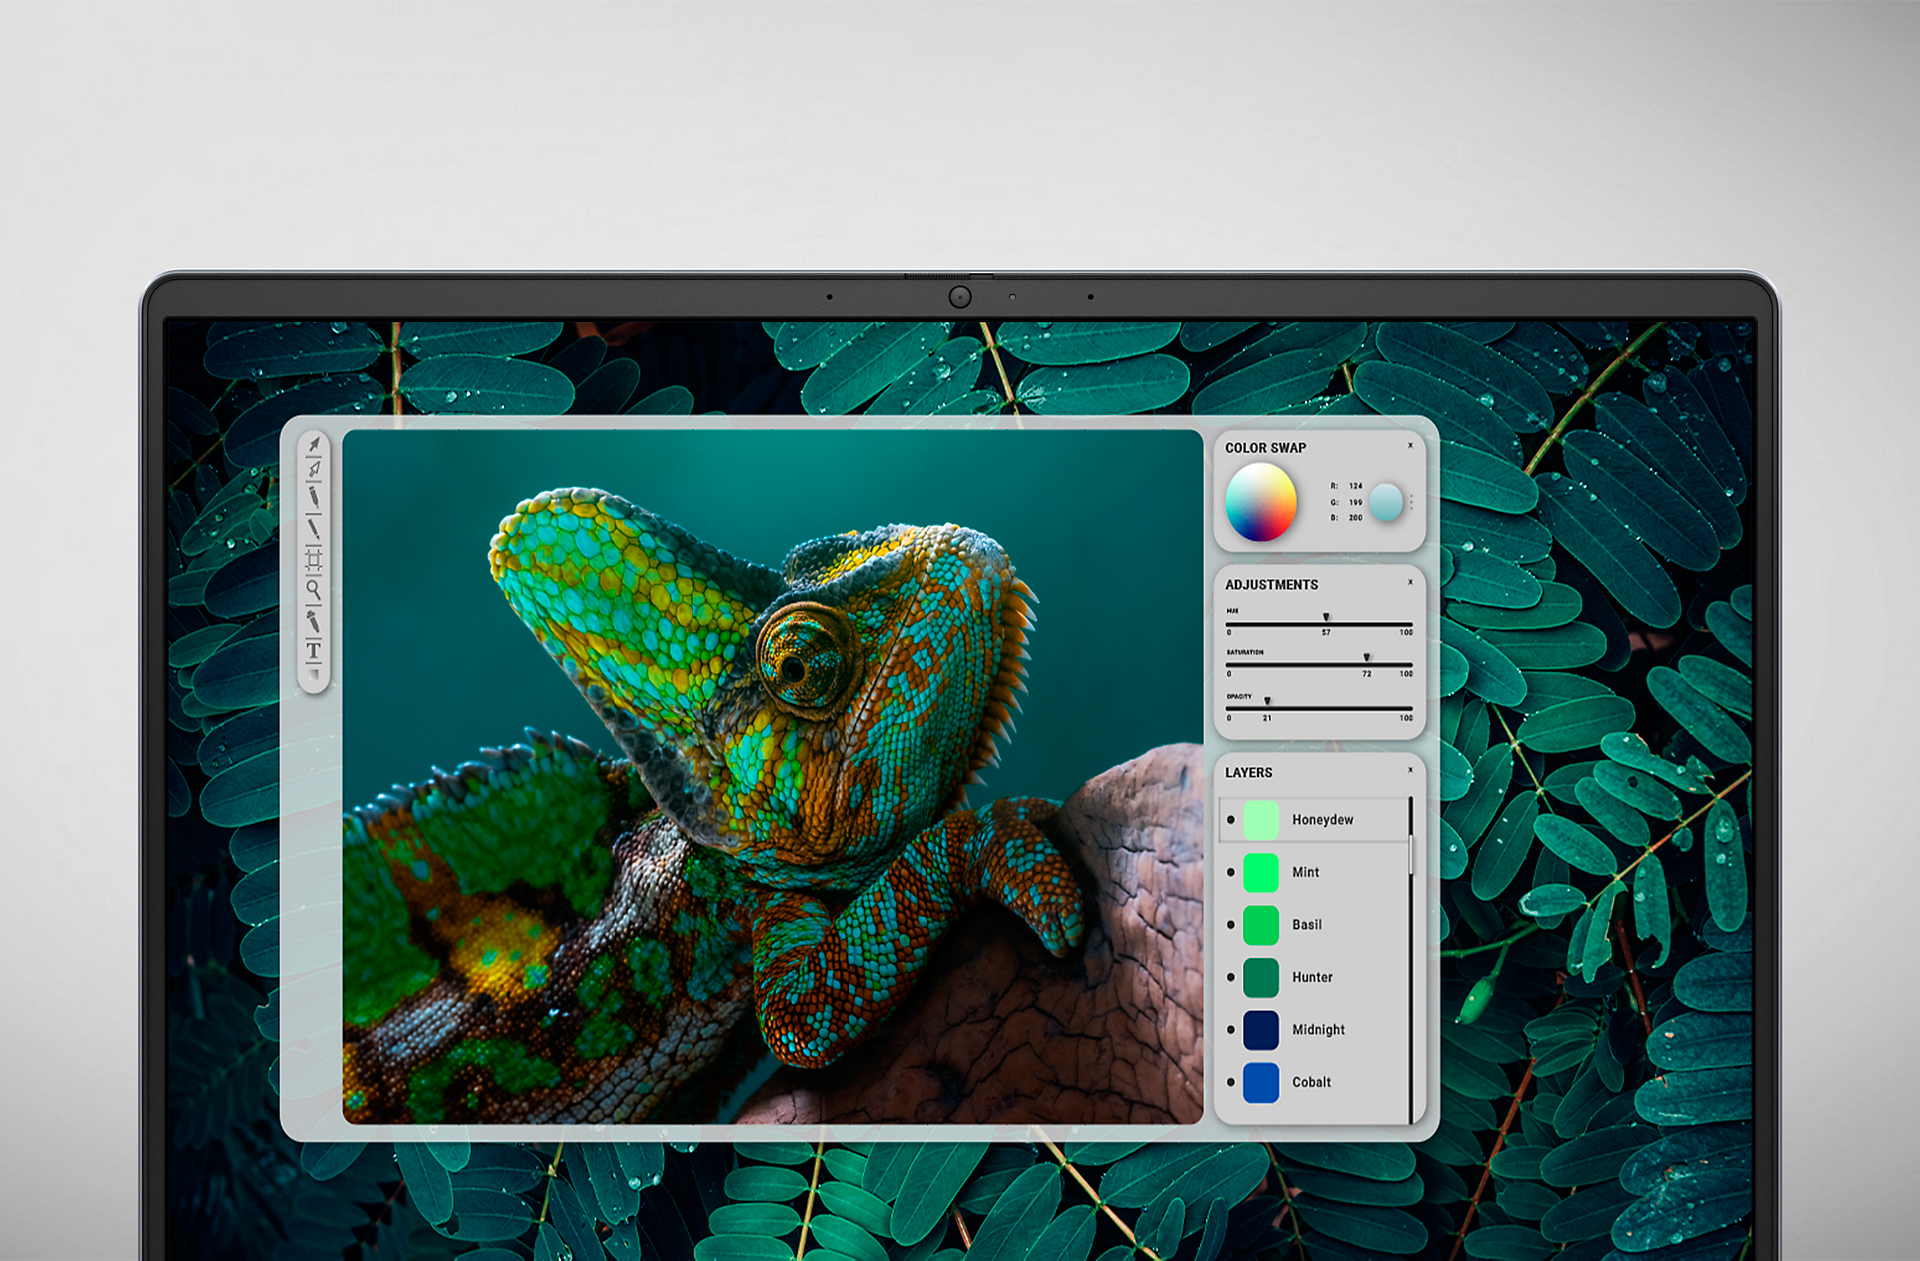Close the Color Swap panel

[1410, 446]
